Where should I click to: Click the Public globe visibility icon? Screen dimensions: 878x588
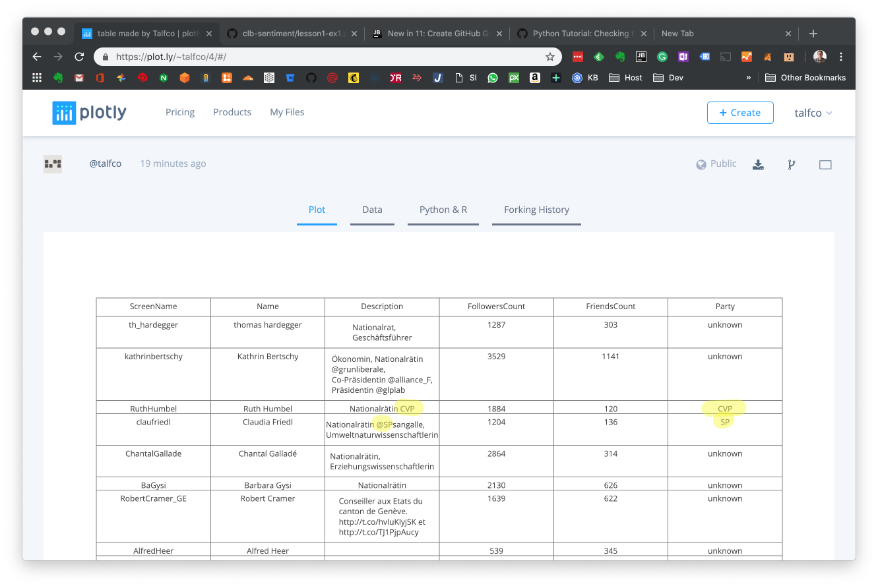(702, 164)
